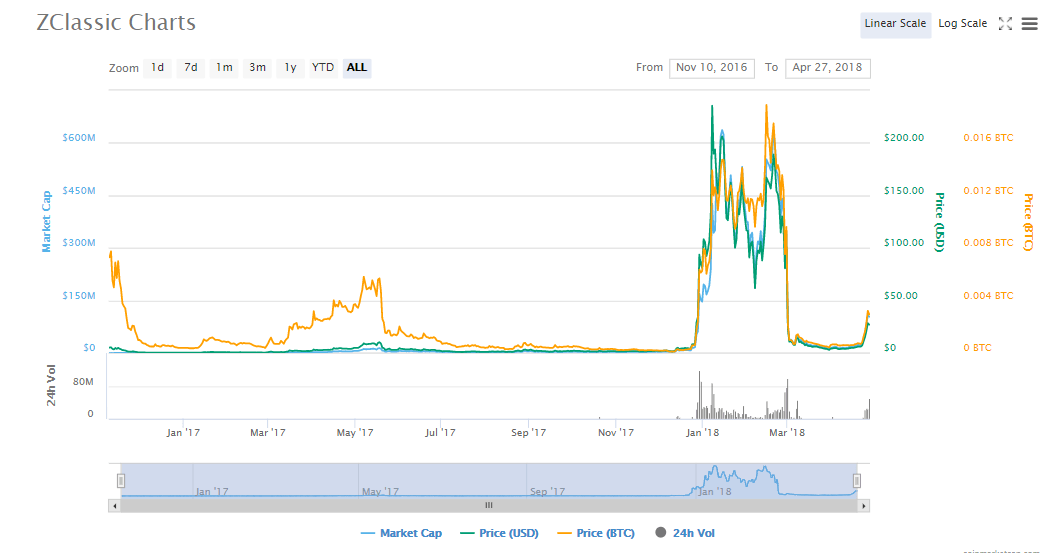Click the navigator left range handle

[121, 481]
